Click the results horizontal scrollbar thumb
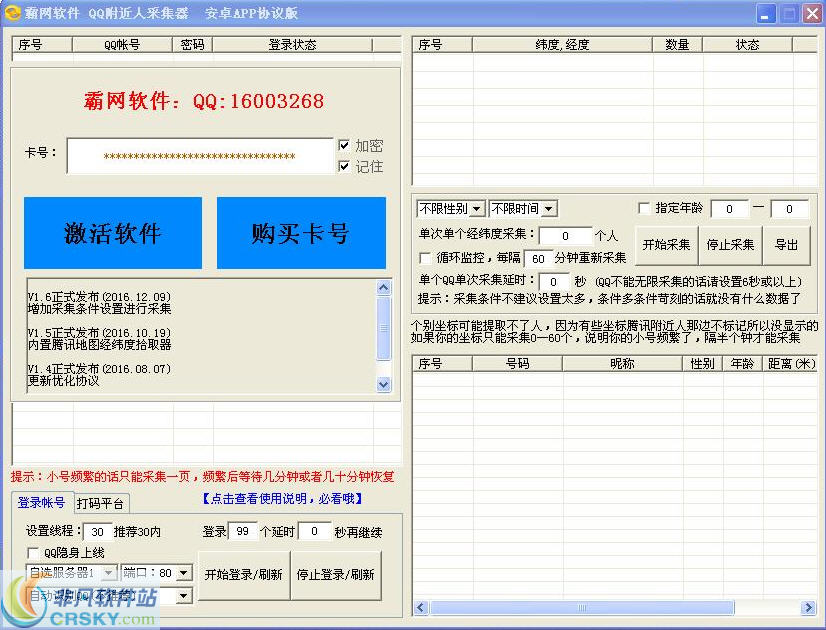Viewport: 826px width, 630px height. (x=582, y=607)
